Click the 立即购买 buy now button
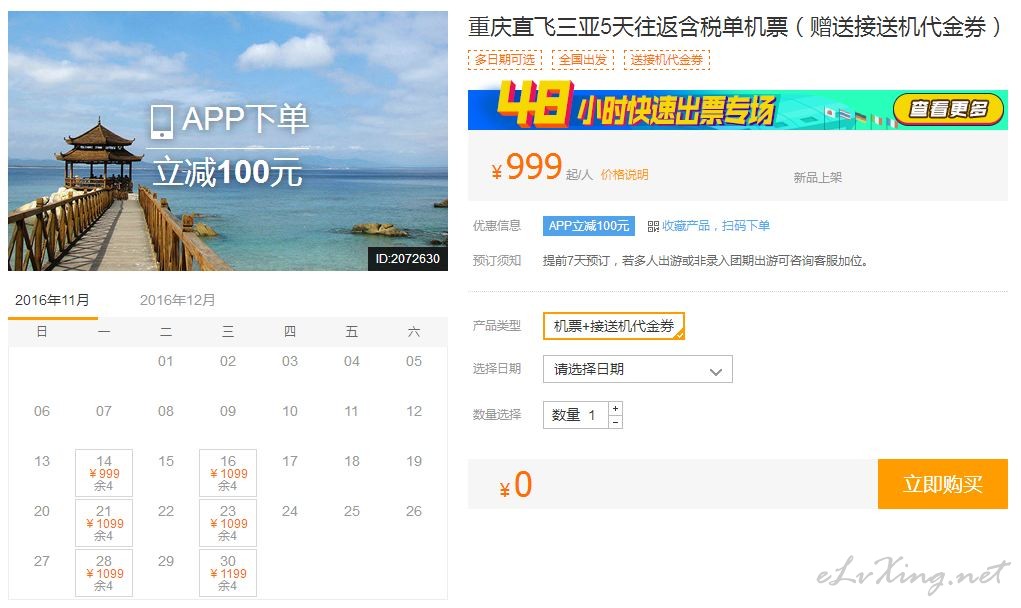 click(x=942, y=484)
